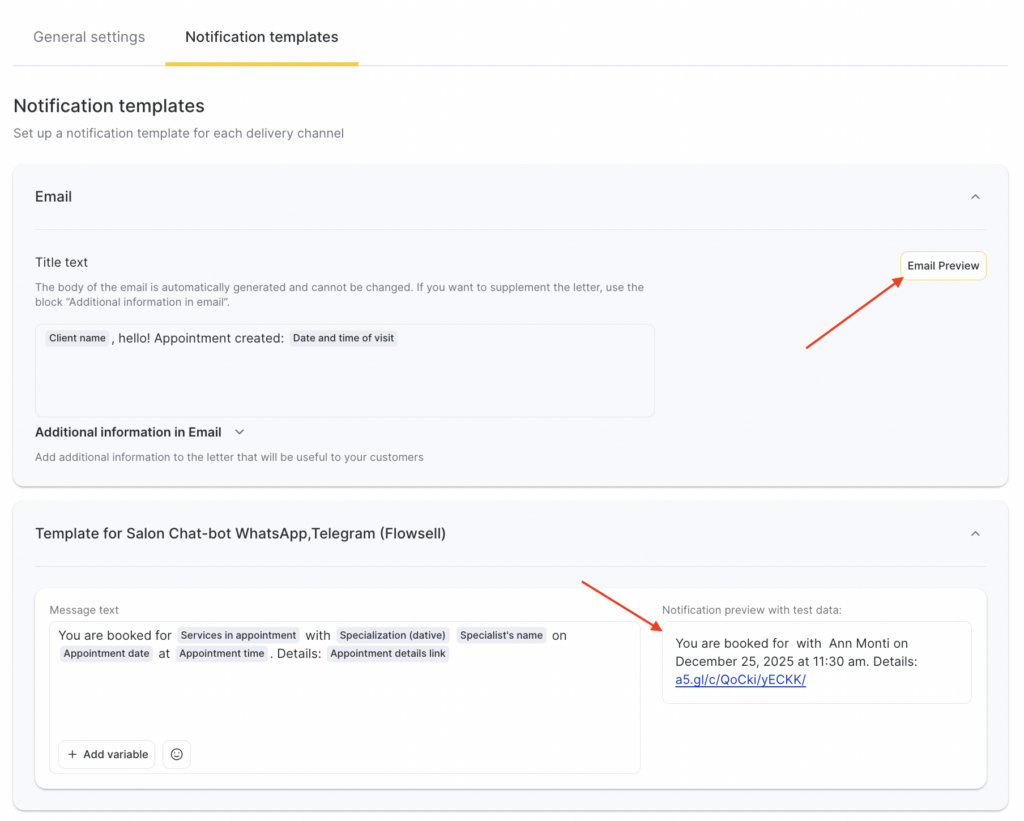Image resolution: width=1024 pixels, height=821 pixels.
Task: Open the a5.gl appointment details link
Action: (740, 680)
